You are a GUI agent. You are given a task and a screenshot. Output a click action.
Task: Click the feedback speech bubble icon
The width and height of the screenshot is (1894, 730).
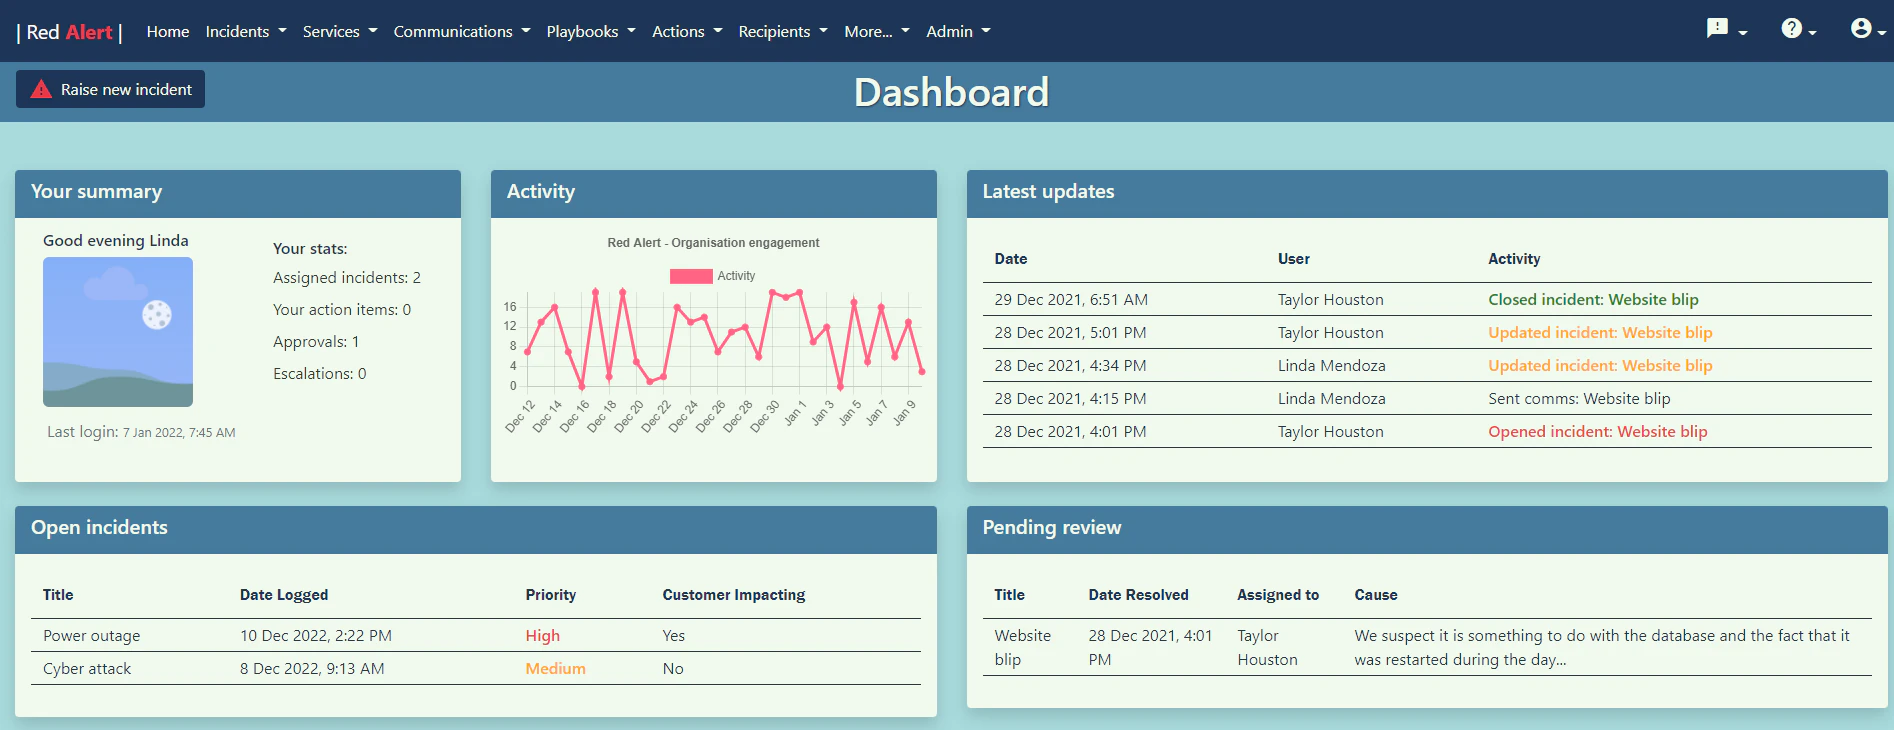point(1718,29)
